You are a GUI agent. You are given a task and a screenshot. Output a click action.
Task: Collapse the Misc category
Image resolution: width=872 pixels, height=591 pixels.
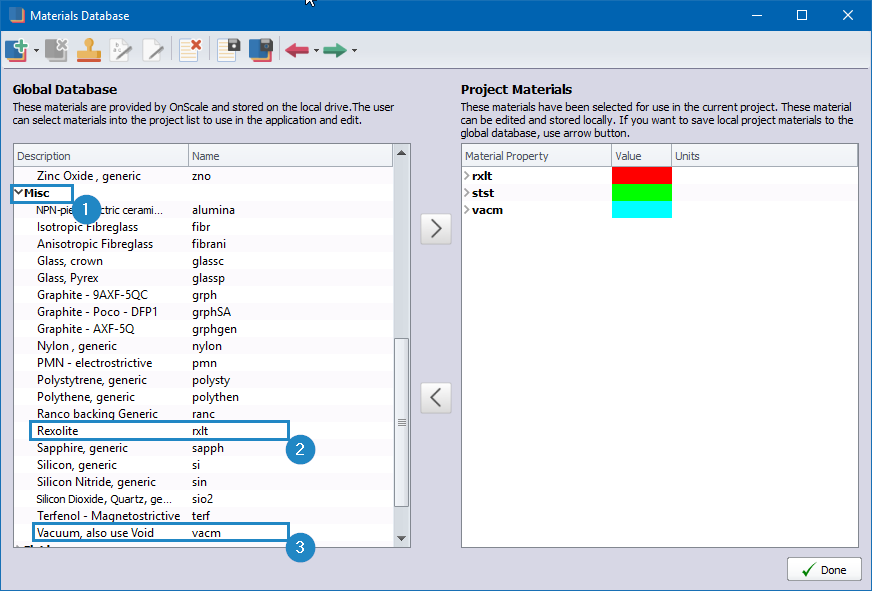pyautogui.click(x=18, y=192)
